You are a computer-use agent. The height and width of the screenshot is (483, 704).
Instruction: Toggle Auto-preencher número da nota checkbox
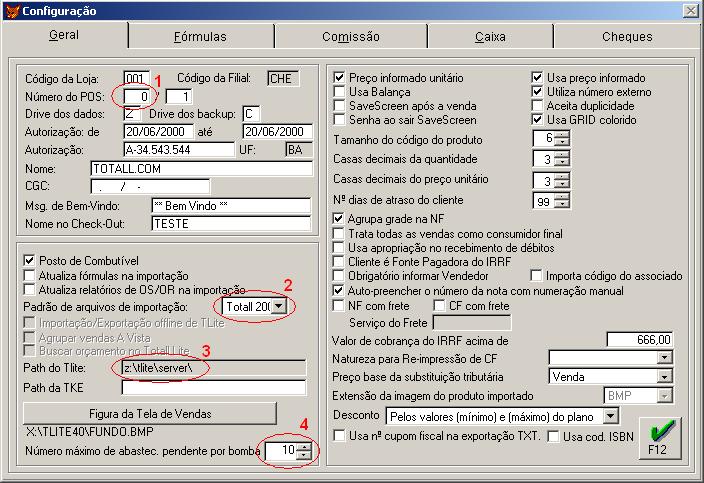pos(339,290)
